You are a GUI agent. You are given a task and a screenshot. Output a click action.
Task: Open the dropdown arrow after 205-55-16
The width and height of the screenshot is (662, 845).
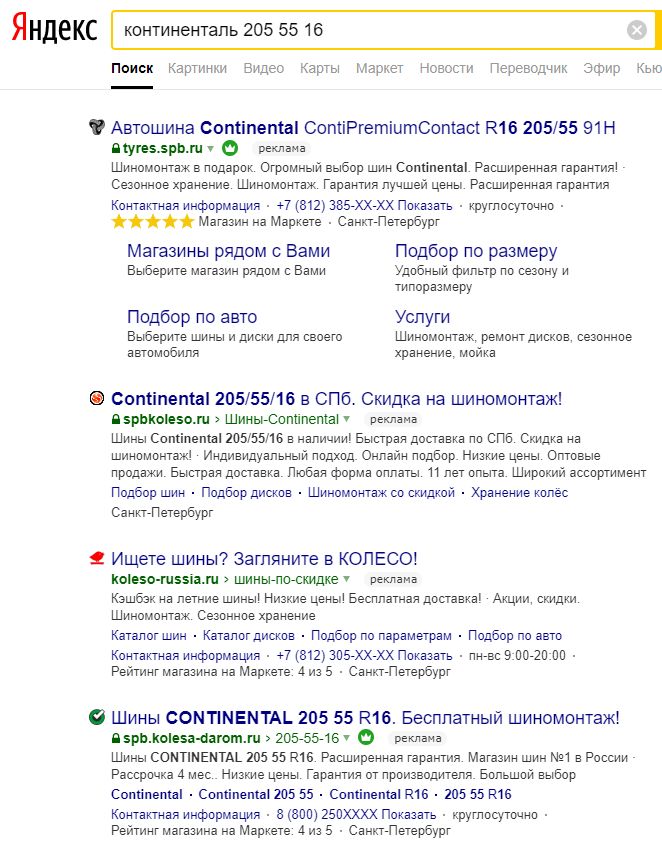pyautogui.click(x=347, y=738)
